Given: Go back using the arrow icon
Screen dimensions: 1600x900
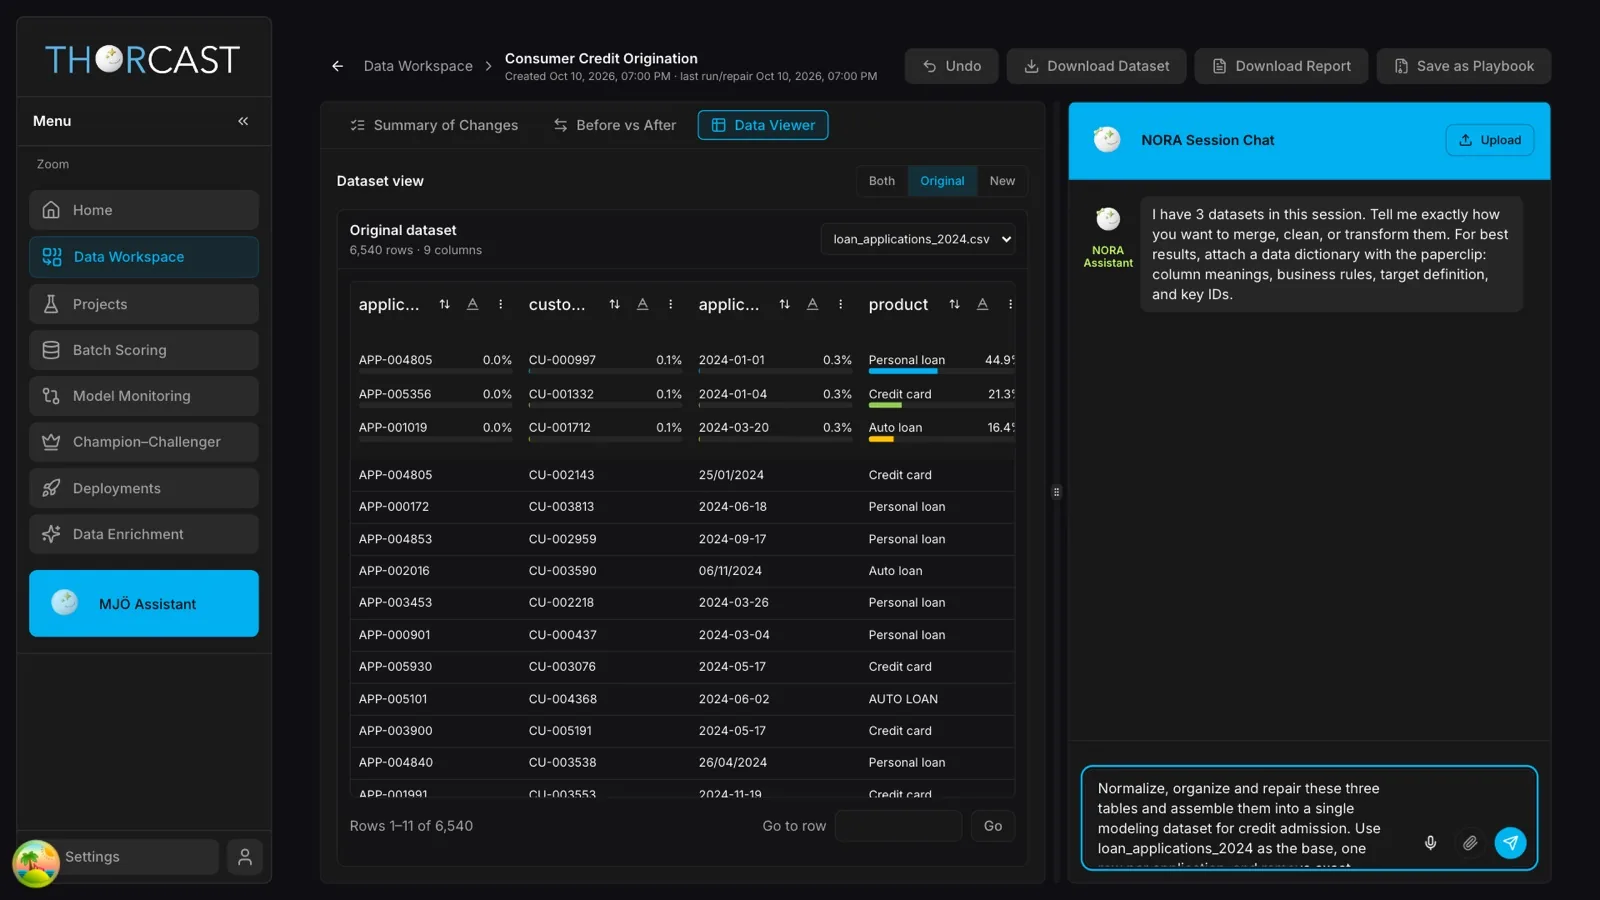Looking at the screenshot, I should pos(338,66).
